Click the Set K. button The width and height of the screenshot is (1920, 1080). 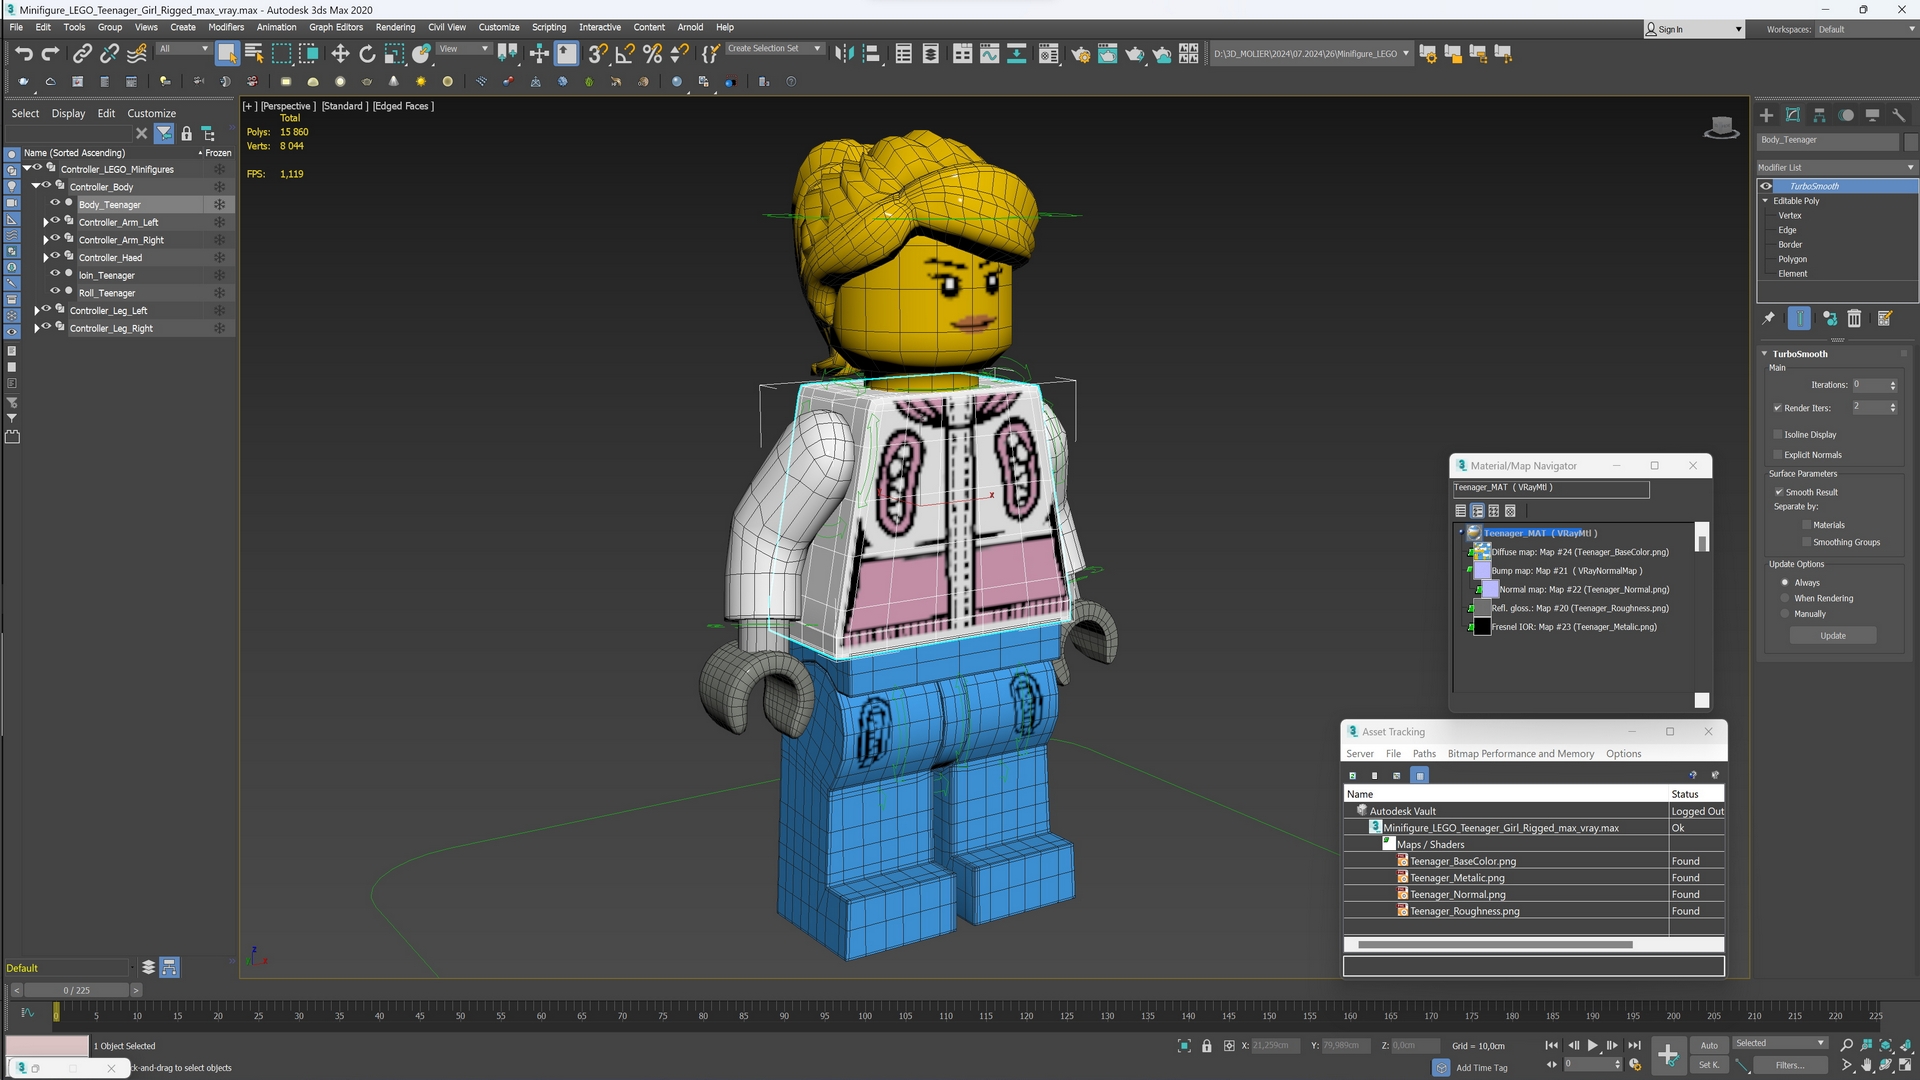click(1709, 1065)
